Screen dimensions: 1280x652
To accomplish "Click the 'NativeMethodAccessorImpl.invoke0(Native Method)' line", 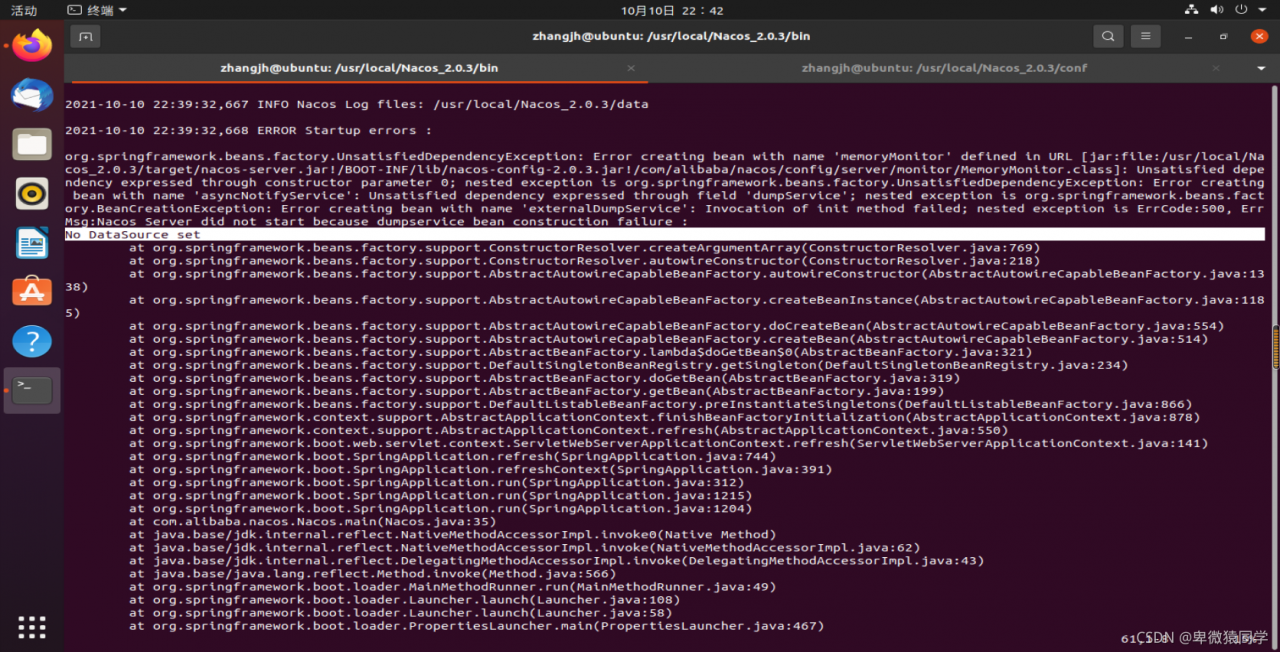I will click(452, 535).
